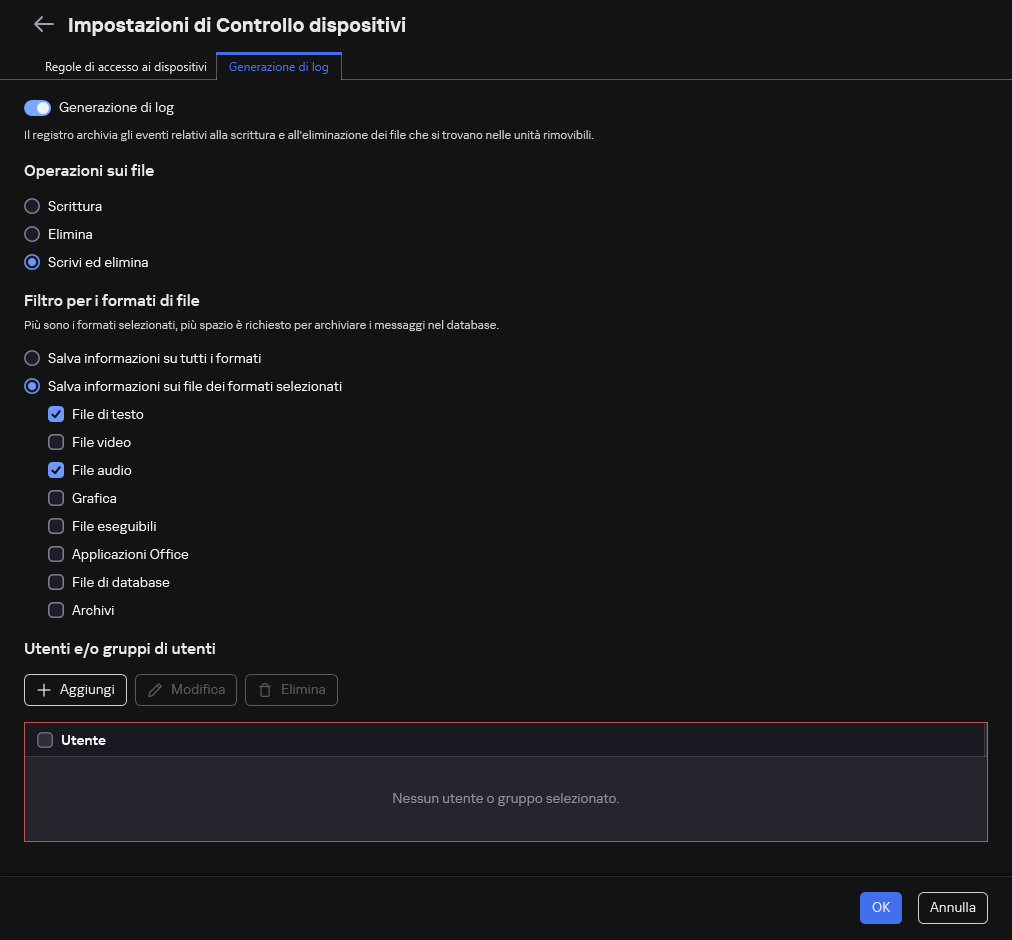Enable the File di database option
Screen dimensions: 1012x940
(57, 582)
